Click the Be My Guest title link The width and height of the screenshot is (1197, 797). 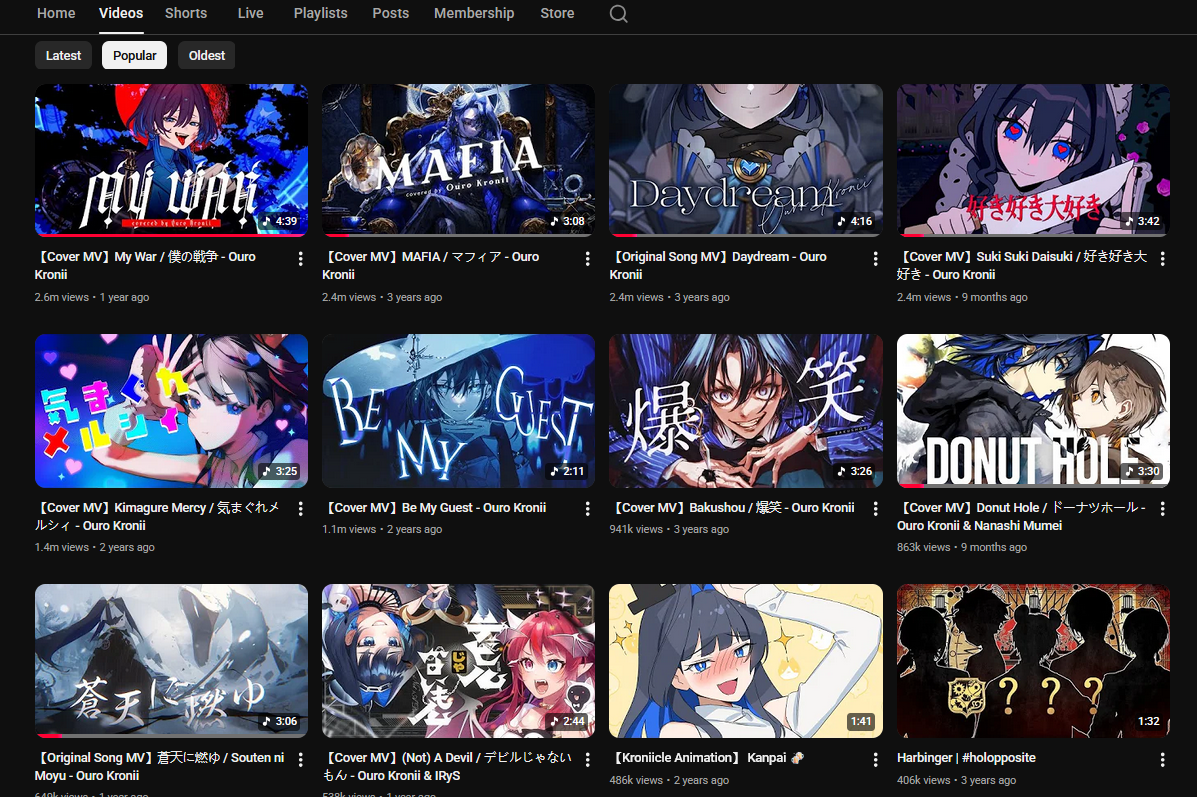click(435, 508)
